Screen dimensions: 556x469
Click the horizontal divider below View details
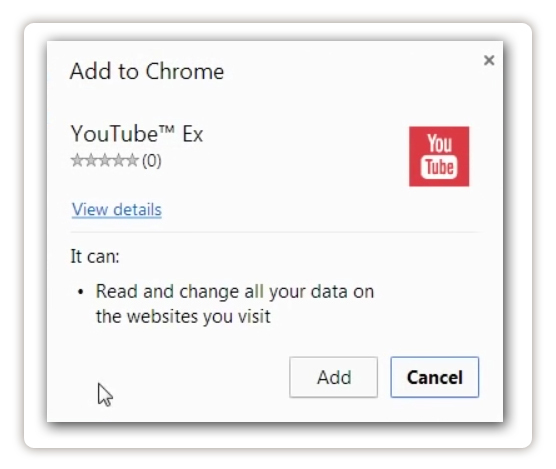point(274,232)
